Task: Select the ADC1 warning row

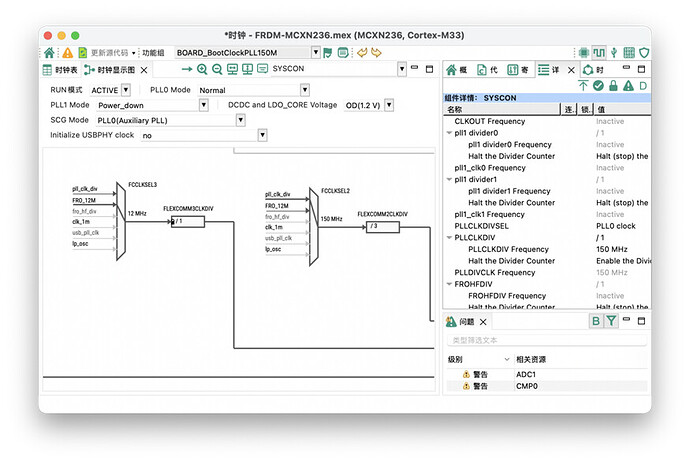Action: pos(547,375)
